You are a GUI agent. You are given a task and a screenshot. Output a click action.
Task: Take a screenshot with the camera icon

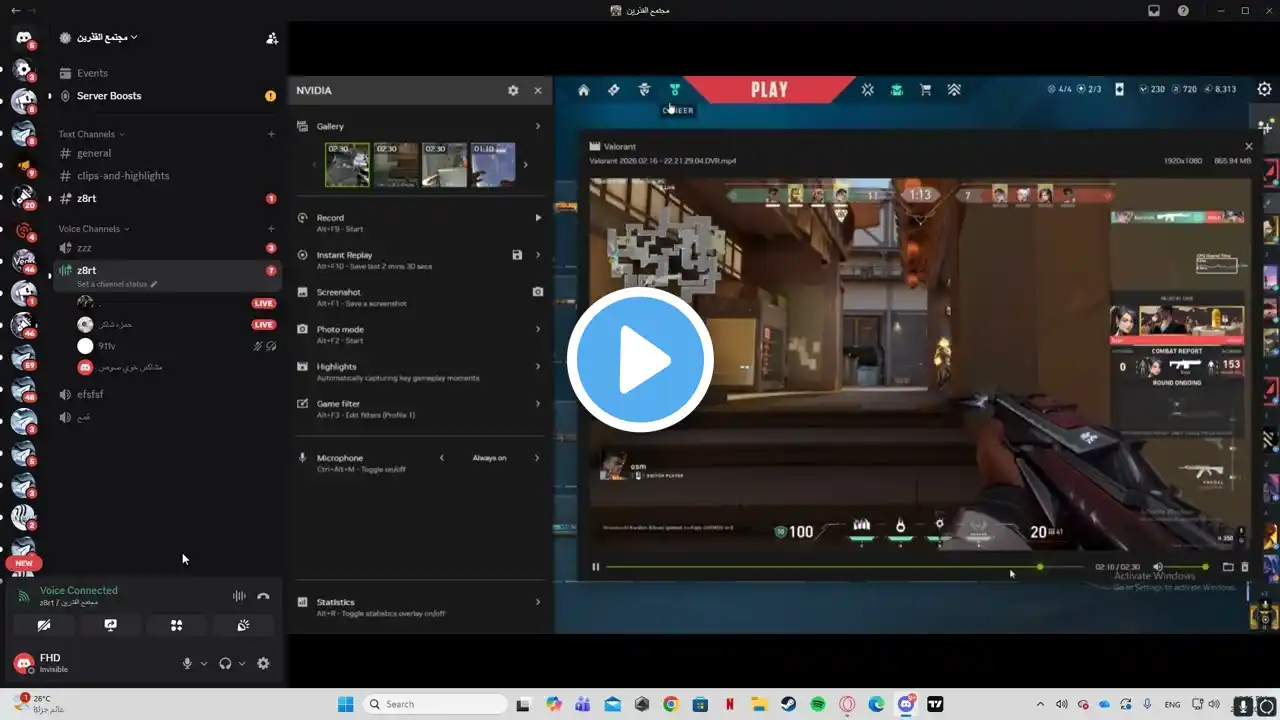click(x=538, y=292)
